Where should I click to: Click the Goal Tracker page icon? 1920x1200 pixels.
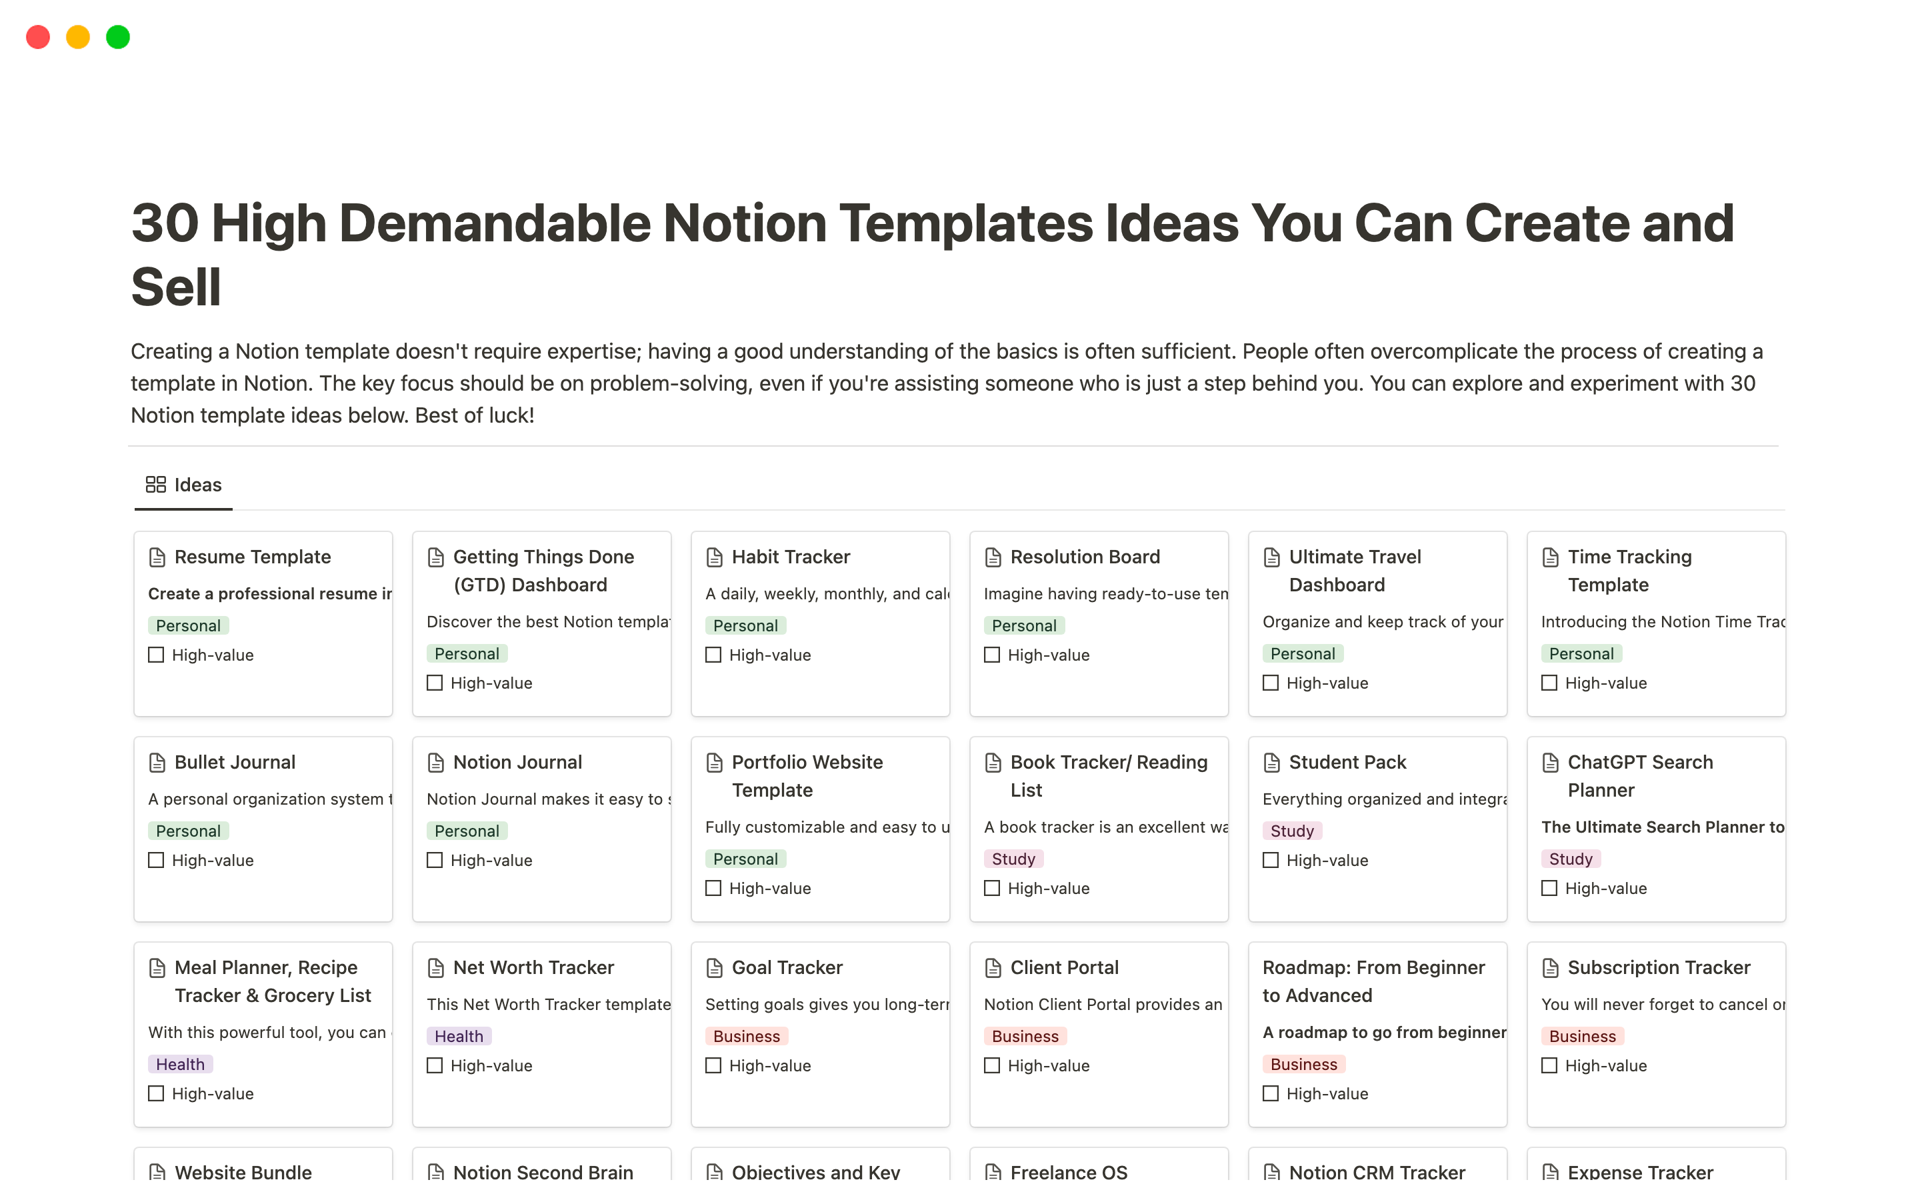click(x=714, y=968)
